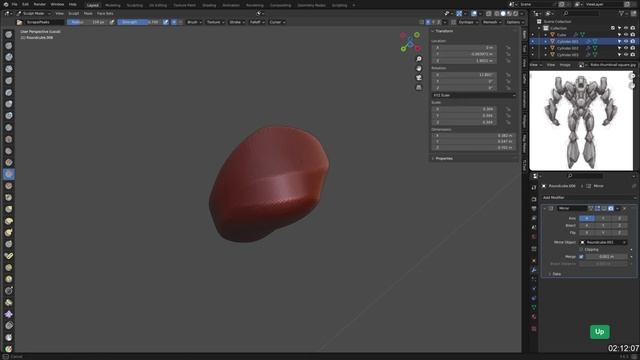Toggle X symmetry in the sculpt header

pyautogui.click(x=428, y=22)
